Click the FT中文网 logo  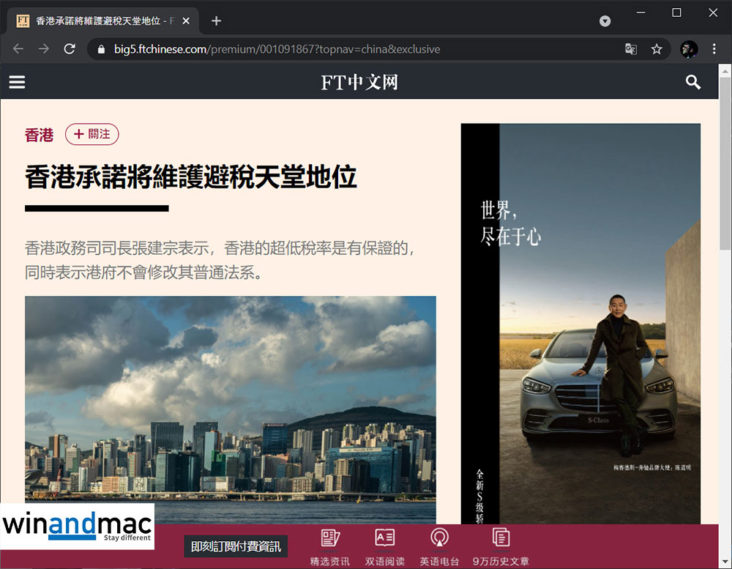tap(359, 82)
